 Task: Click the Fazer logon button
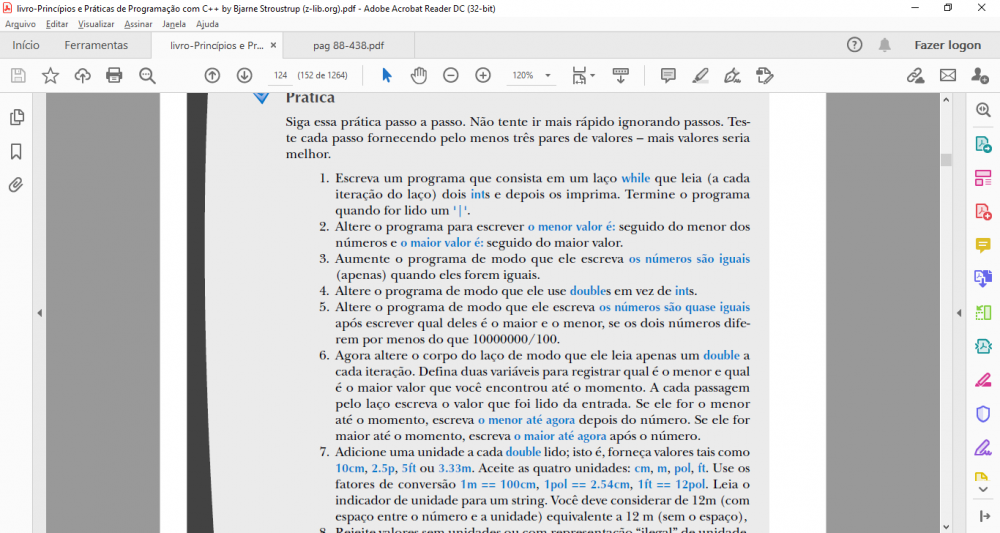[x=947, y=45]
